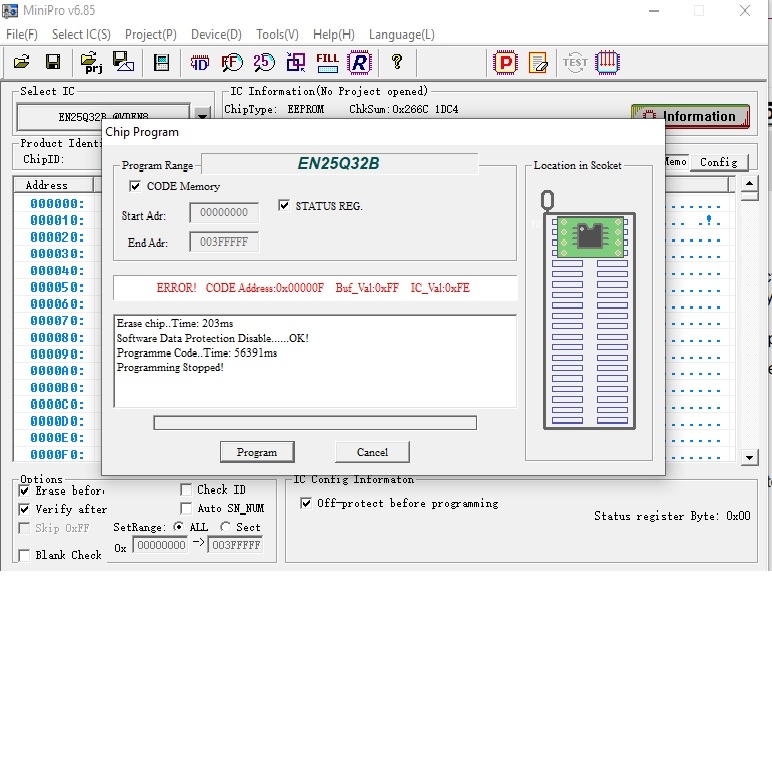Enable Check ID checkbox
This screenshot has width=772, height=761.
pyautogui.click(x=186, y=490)
